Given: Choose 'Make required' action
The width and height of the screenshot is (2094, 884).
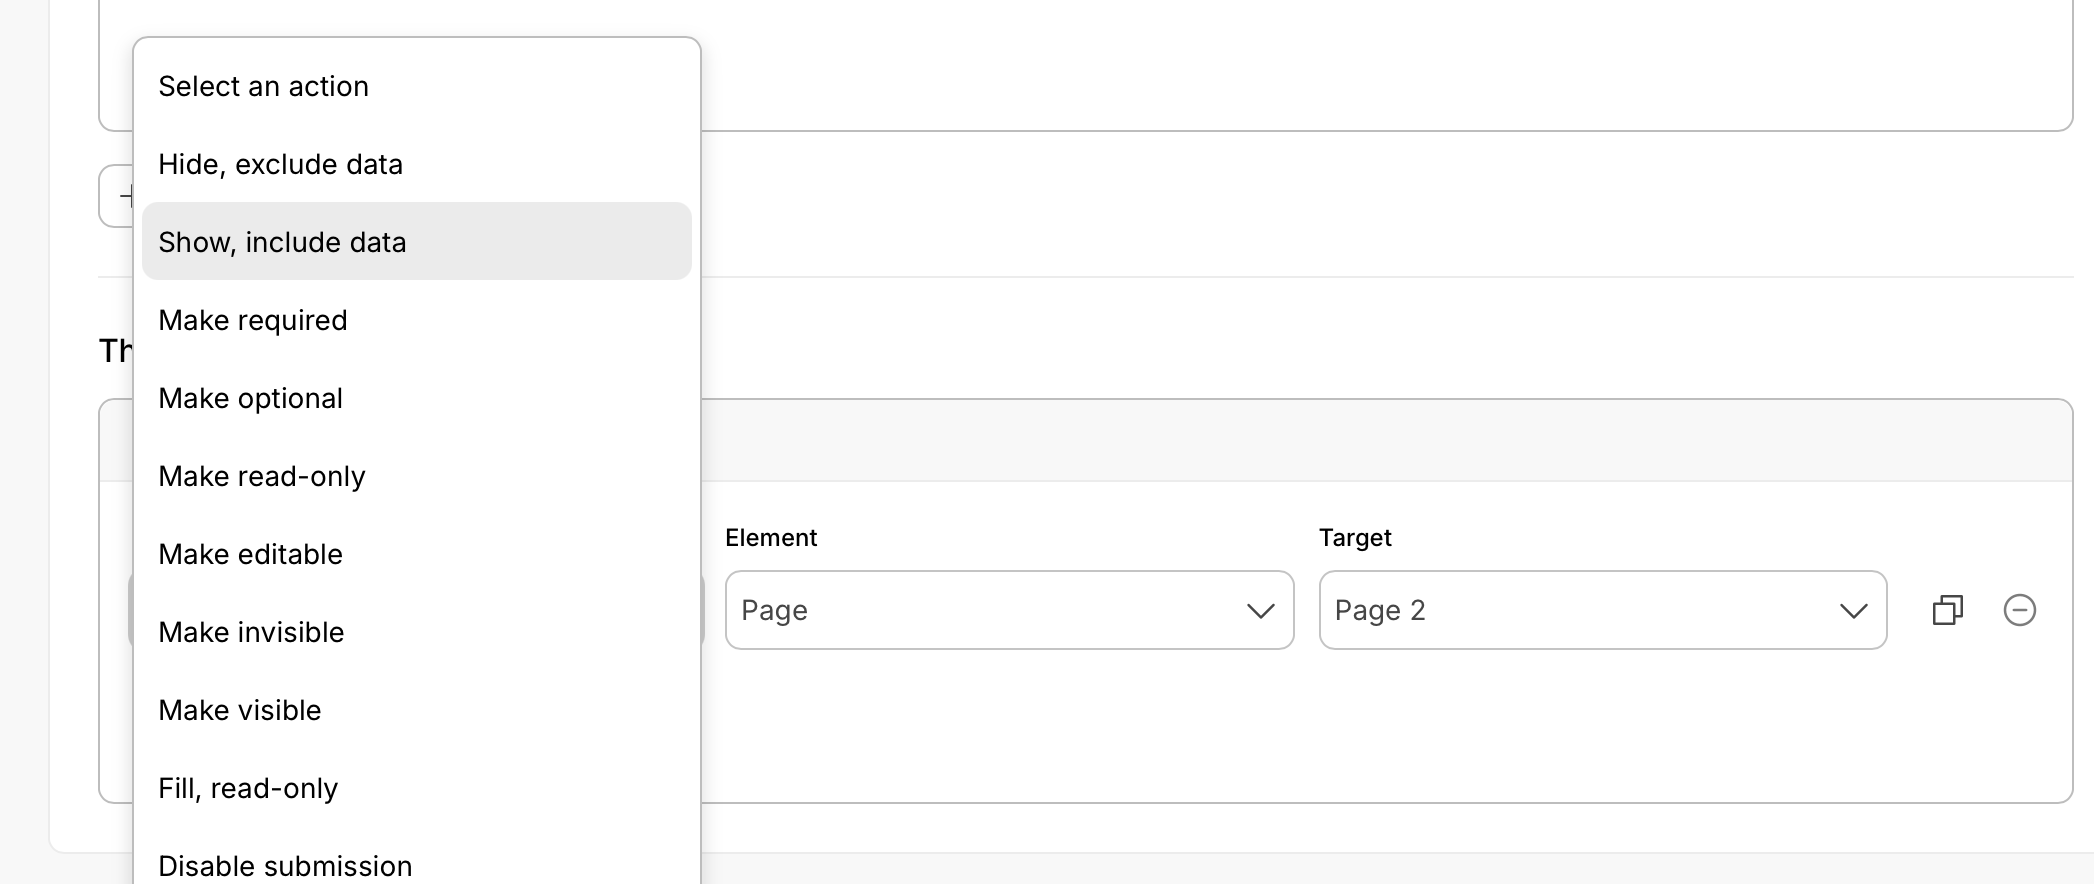Looking at the screenshot, I should click(253, 321).
